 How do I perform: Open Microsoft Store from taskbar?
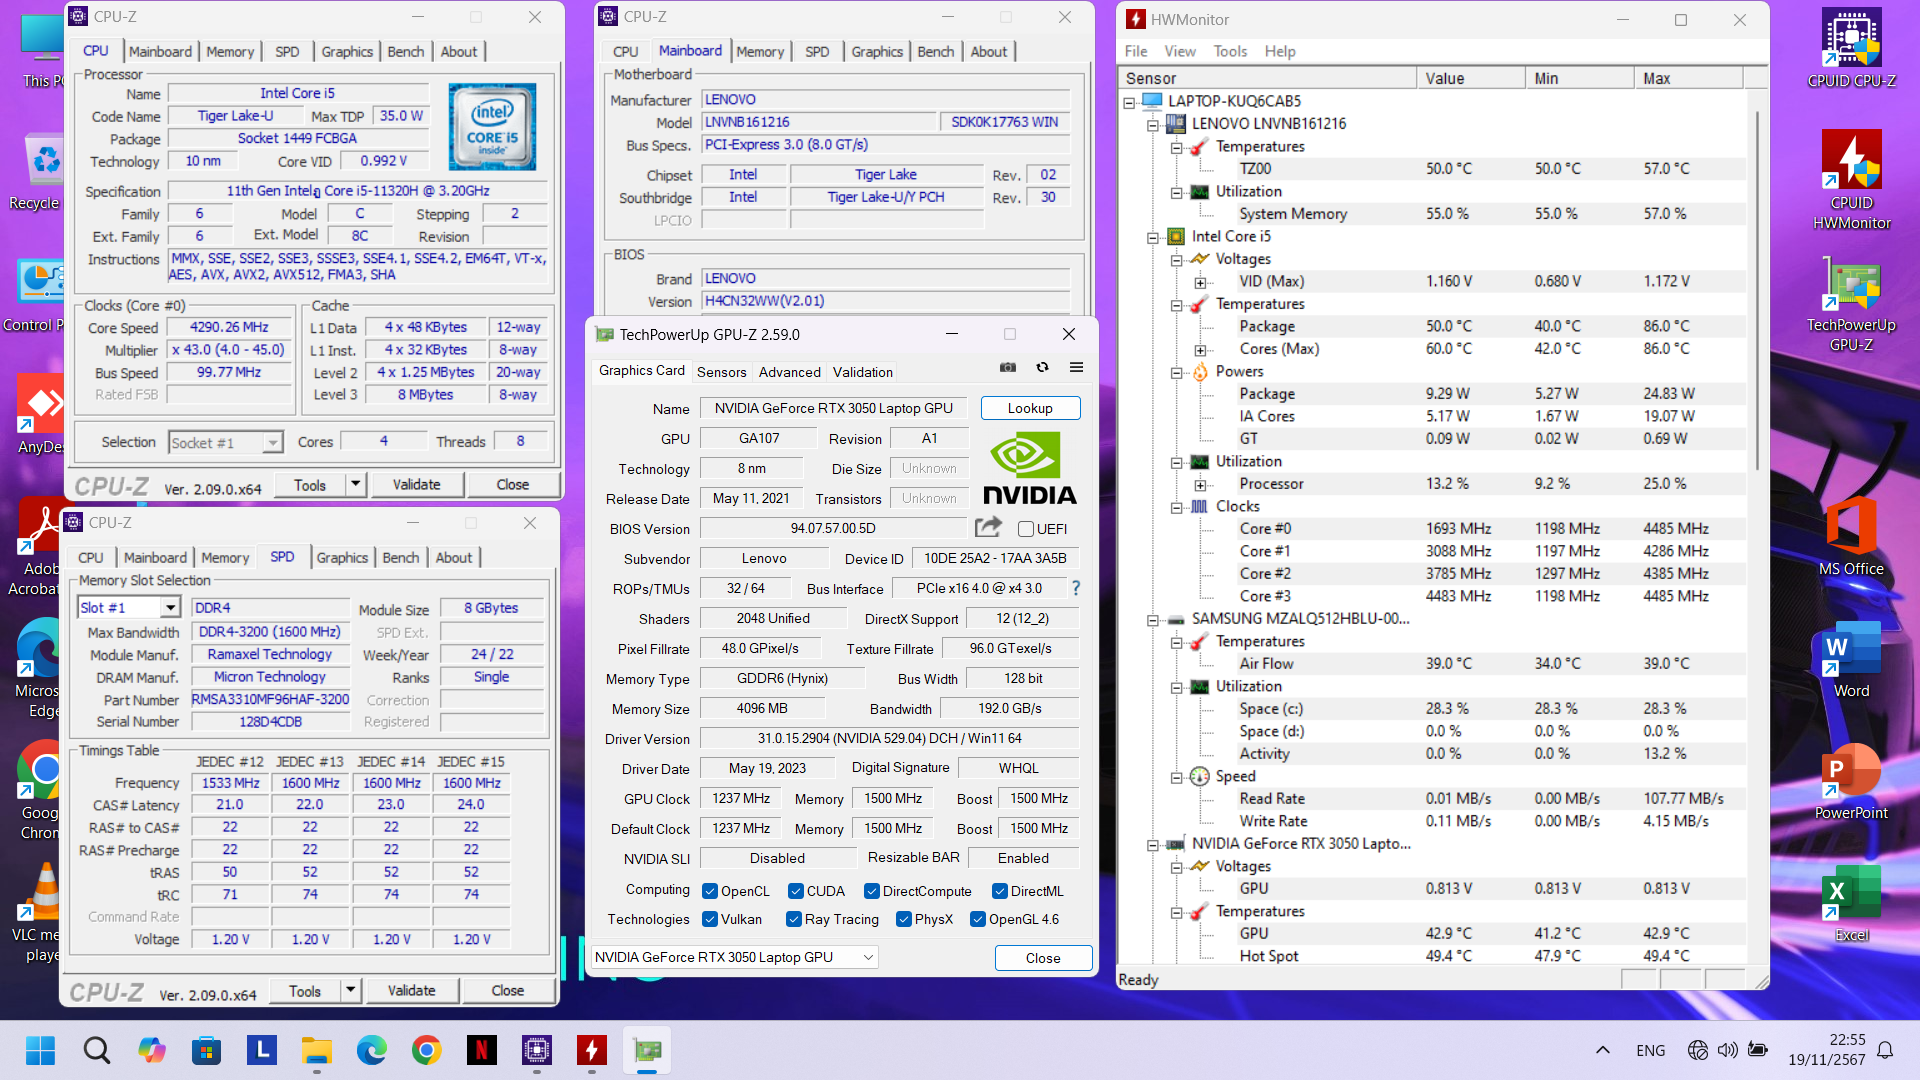tap(206, 1050)
